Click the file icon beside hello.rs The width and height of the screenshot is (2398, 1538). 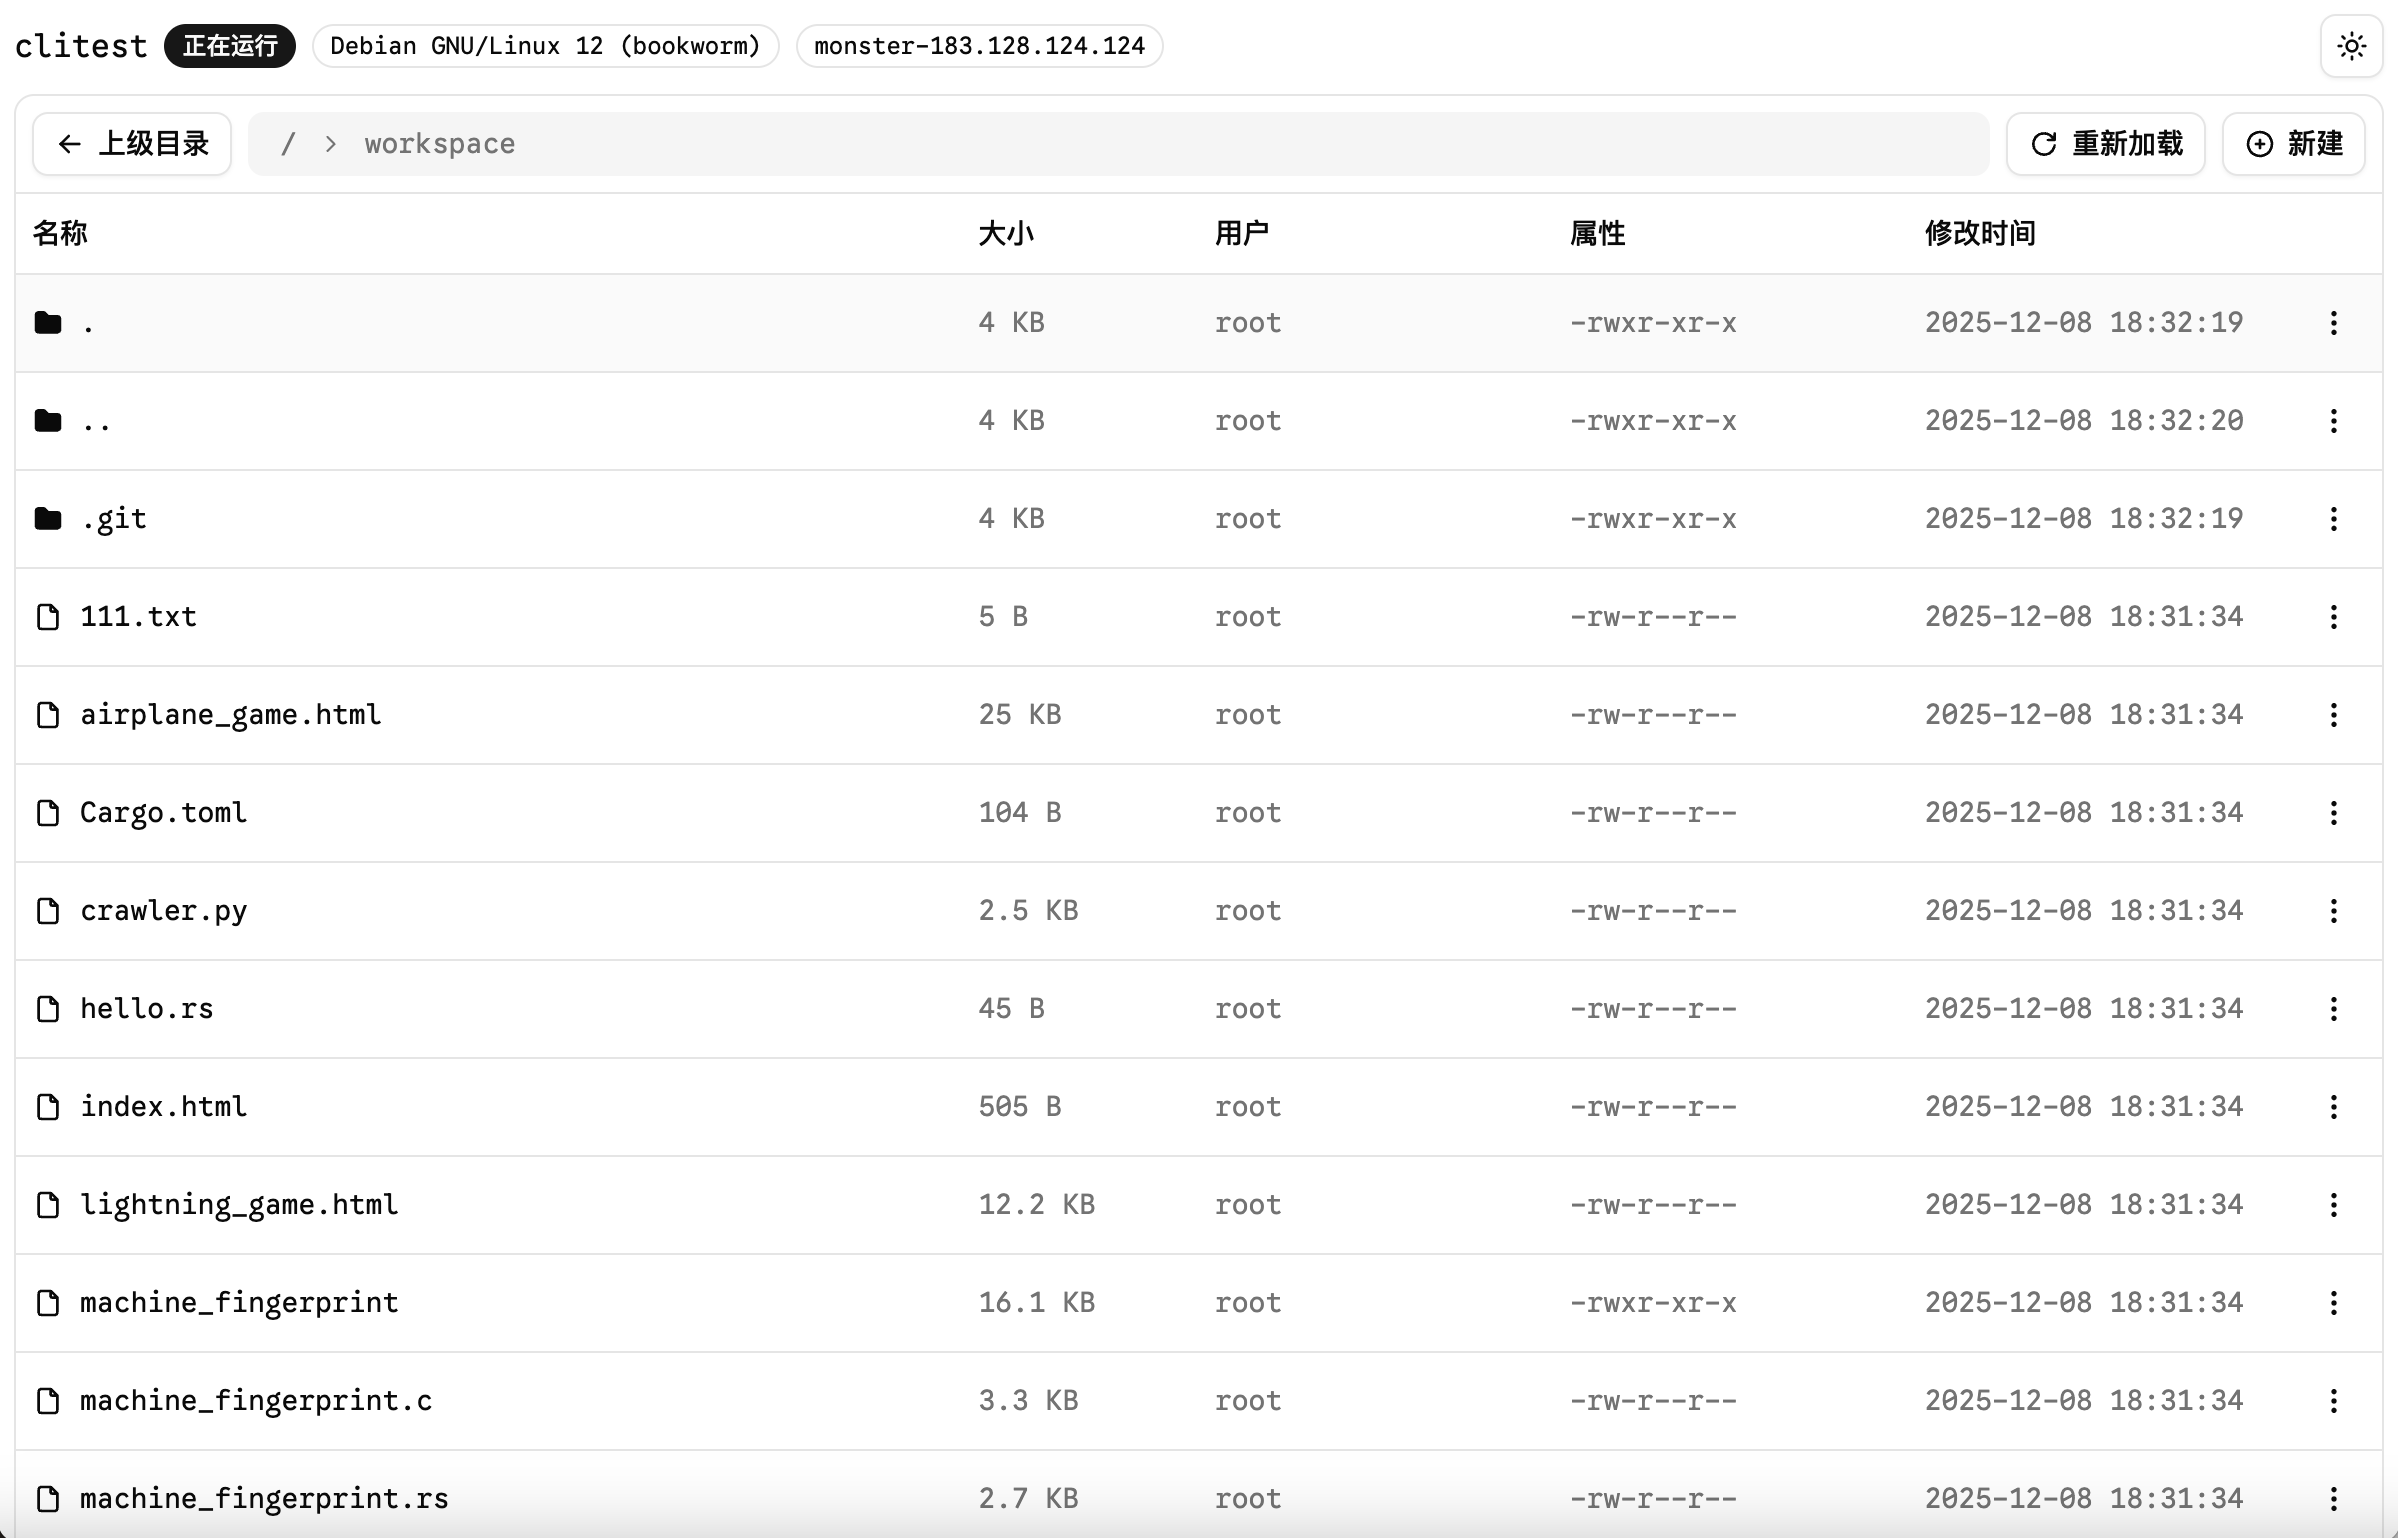coord(48,1009)
